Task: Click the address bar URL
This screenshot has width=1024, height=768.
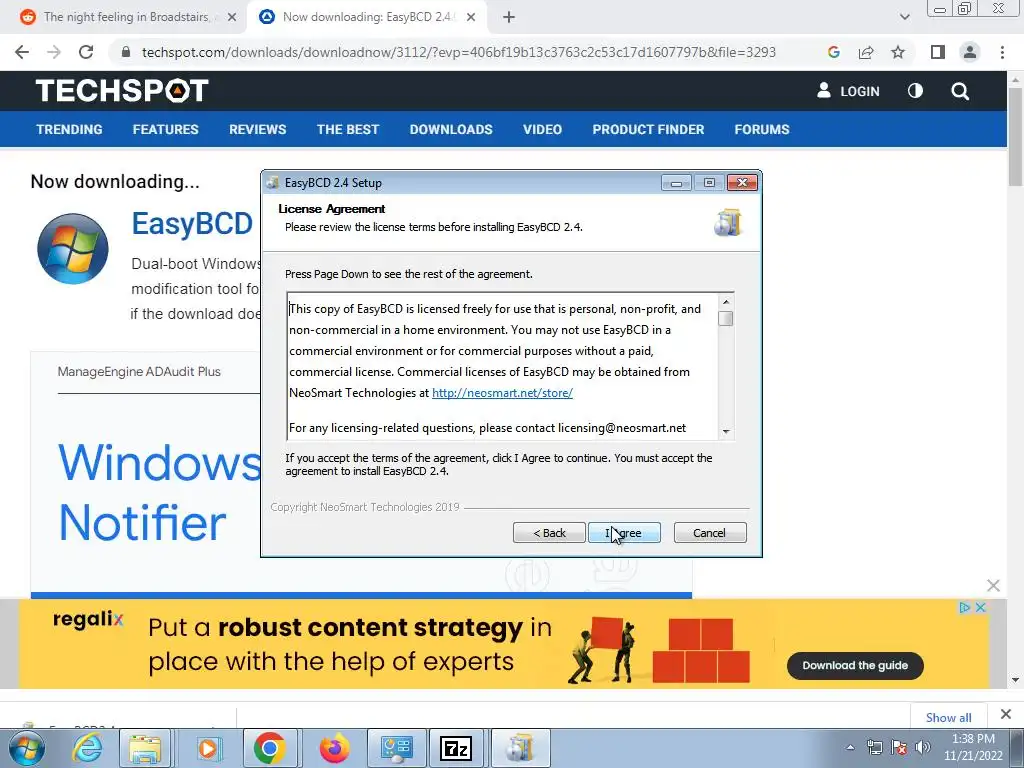Action: tap(458, 52)
